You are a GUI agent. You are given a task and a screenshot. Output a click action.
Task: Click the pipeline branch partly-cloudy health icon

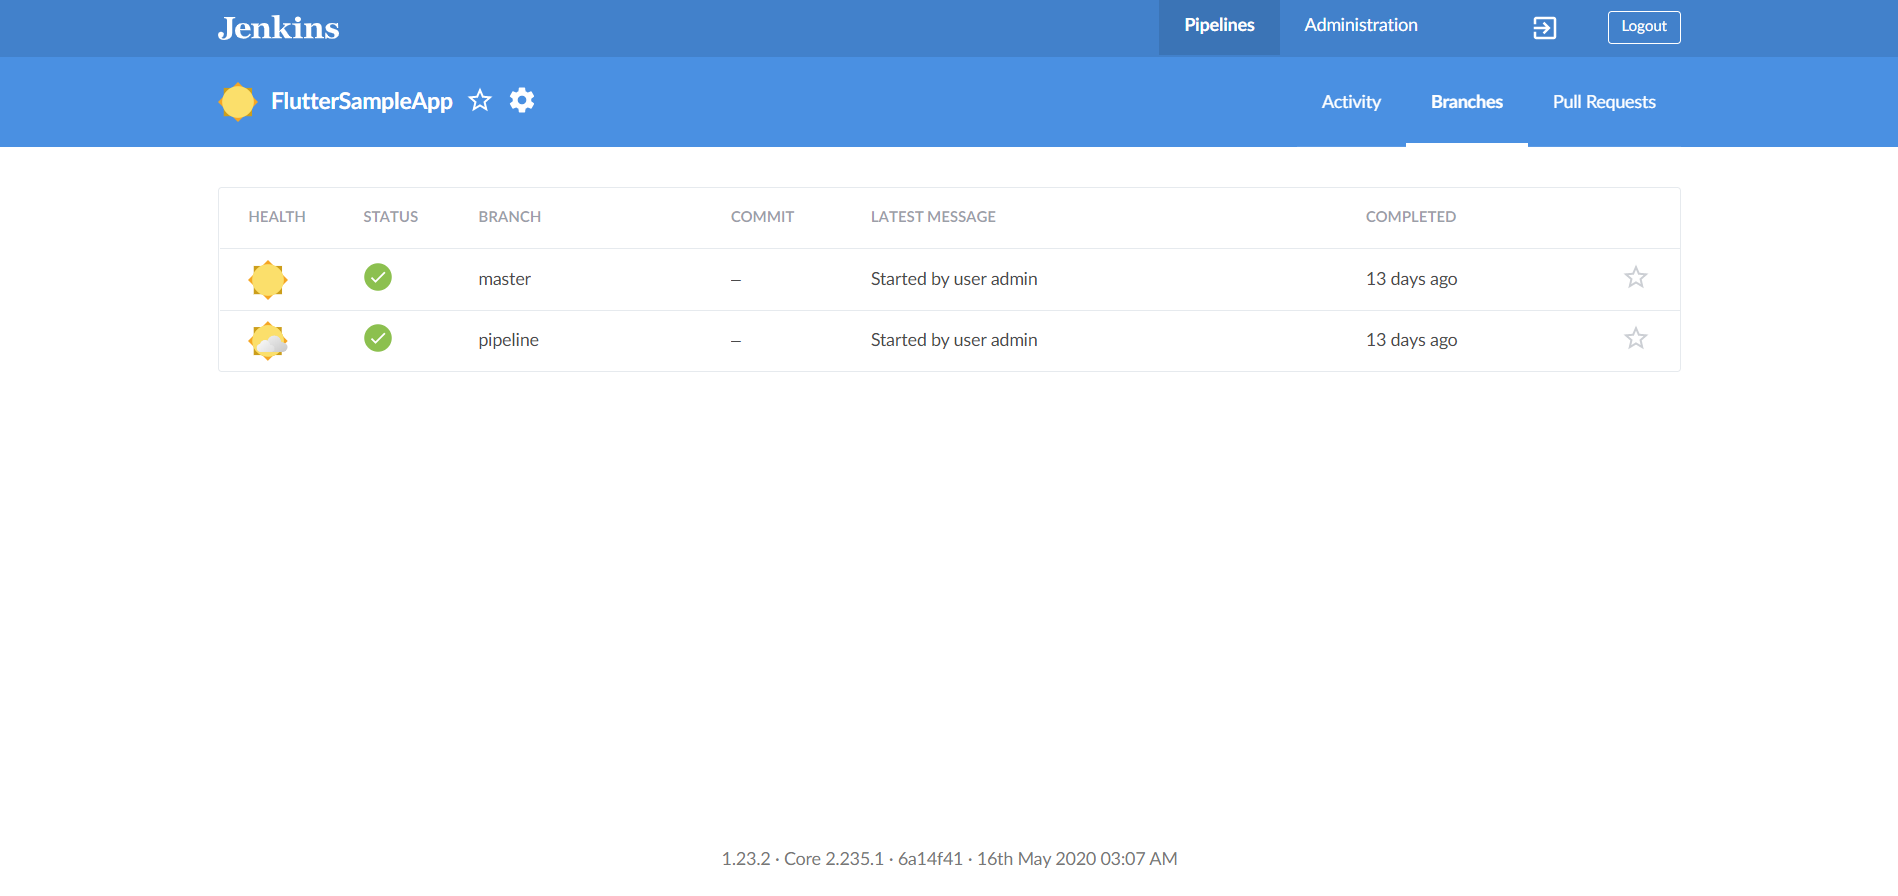[268, 341]
